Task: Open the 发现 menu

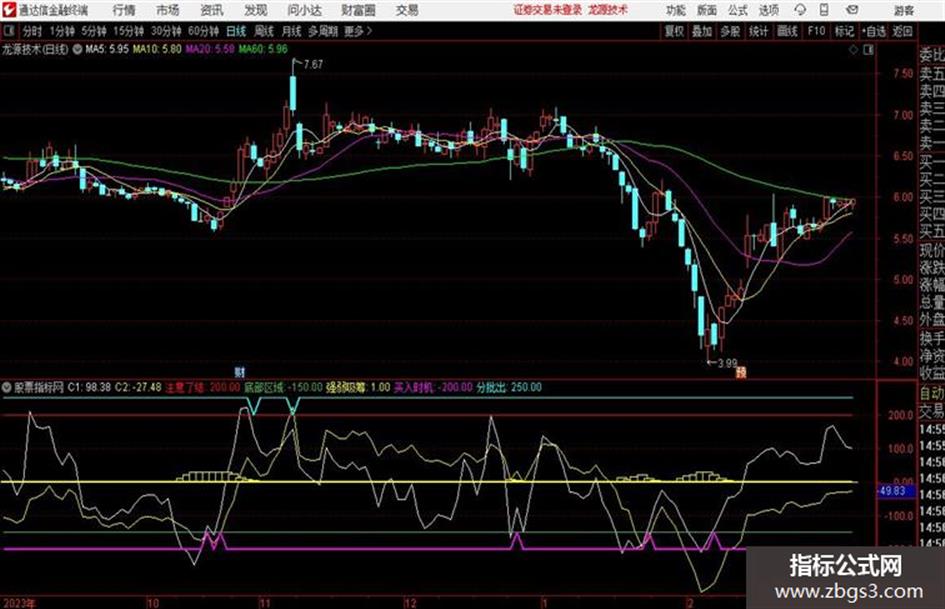Action: coord(256,10)
